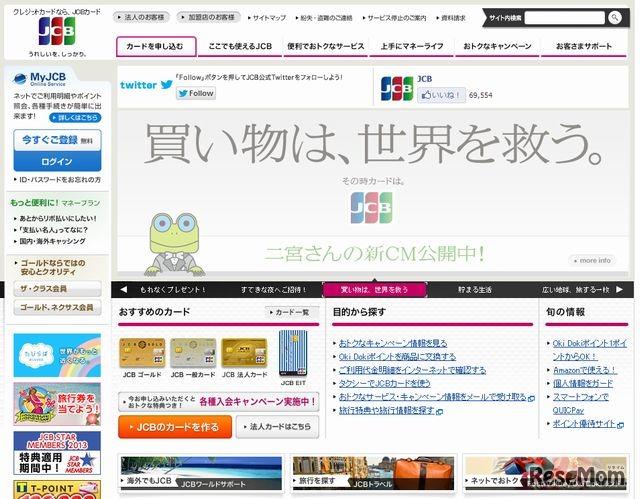The image size is (640, 499).
Task: Click the 詳しくはこちら button under MyJCB
Action: tap(75, 118)
